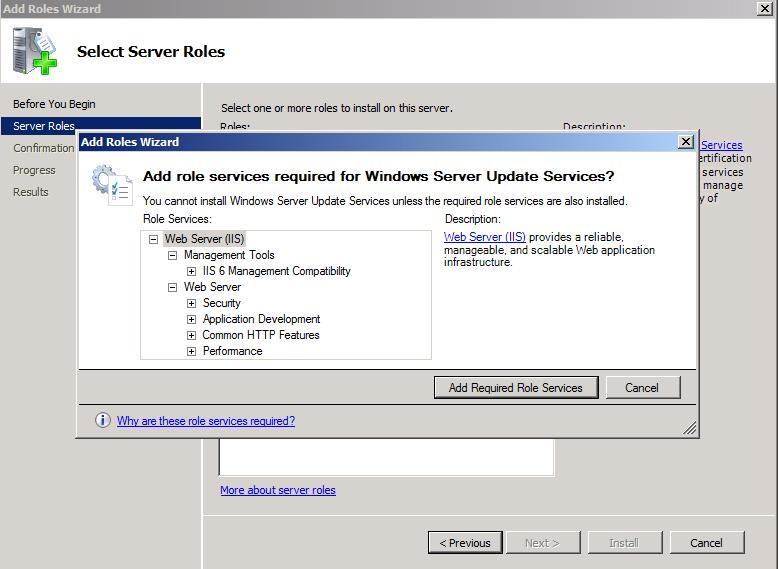
Task: Expand IIS 6 Management Compatibility node
Action: pos(191,271)
